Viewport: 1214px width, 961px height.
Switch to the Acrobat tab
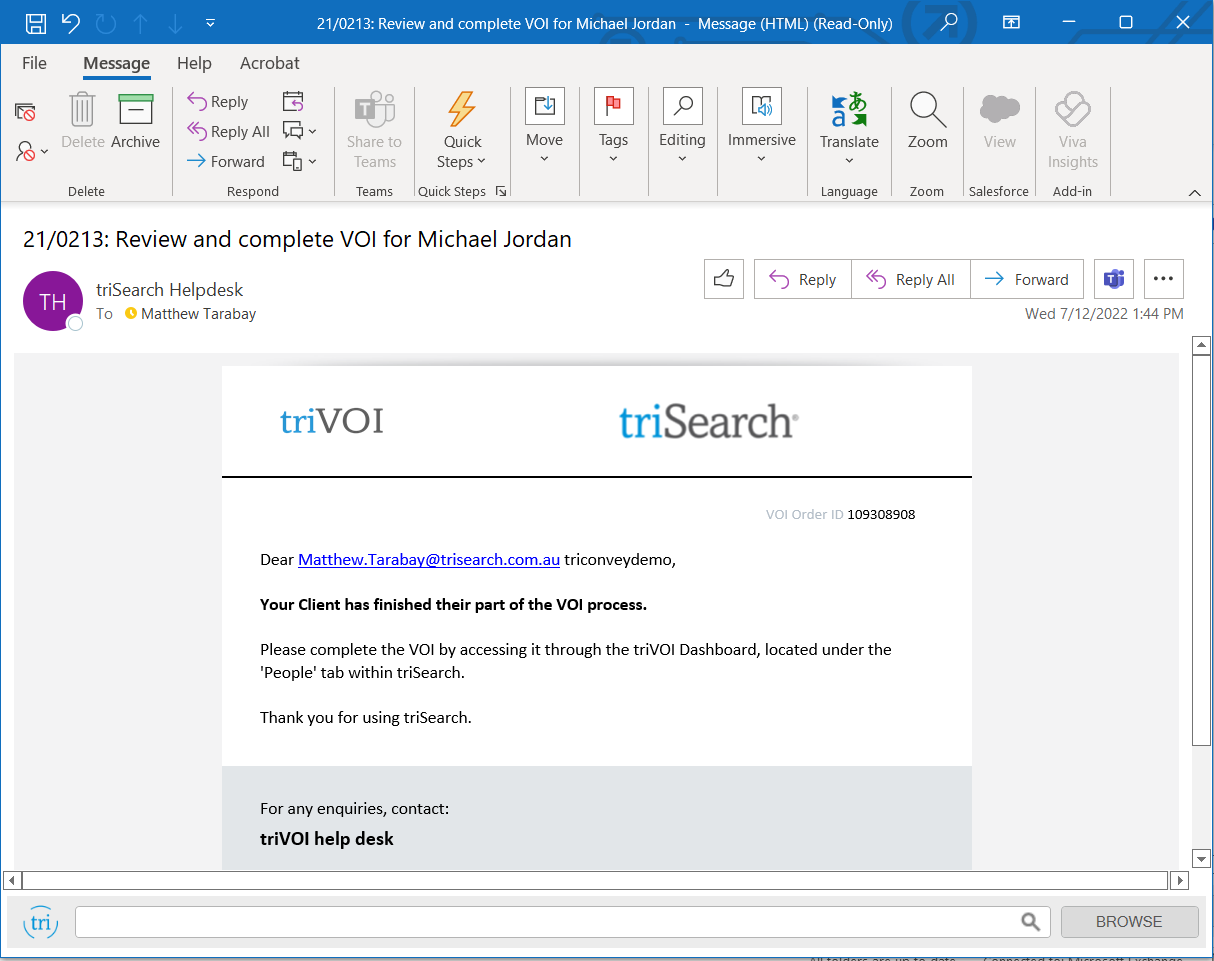coord(269,63)
